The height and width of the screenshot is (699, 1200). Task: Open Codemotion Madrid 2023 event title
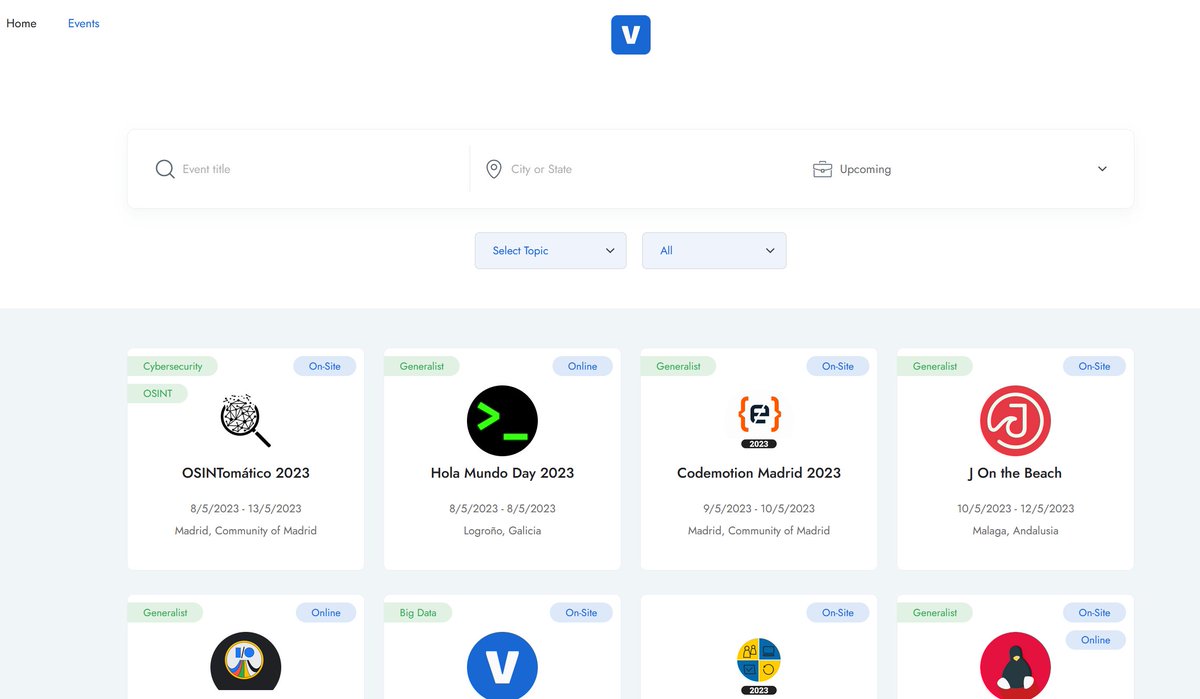tap(759, 473)
